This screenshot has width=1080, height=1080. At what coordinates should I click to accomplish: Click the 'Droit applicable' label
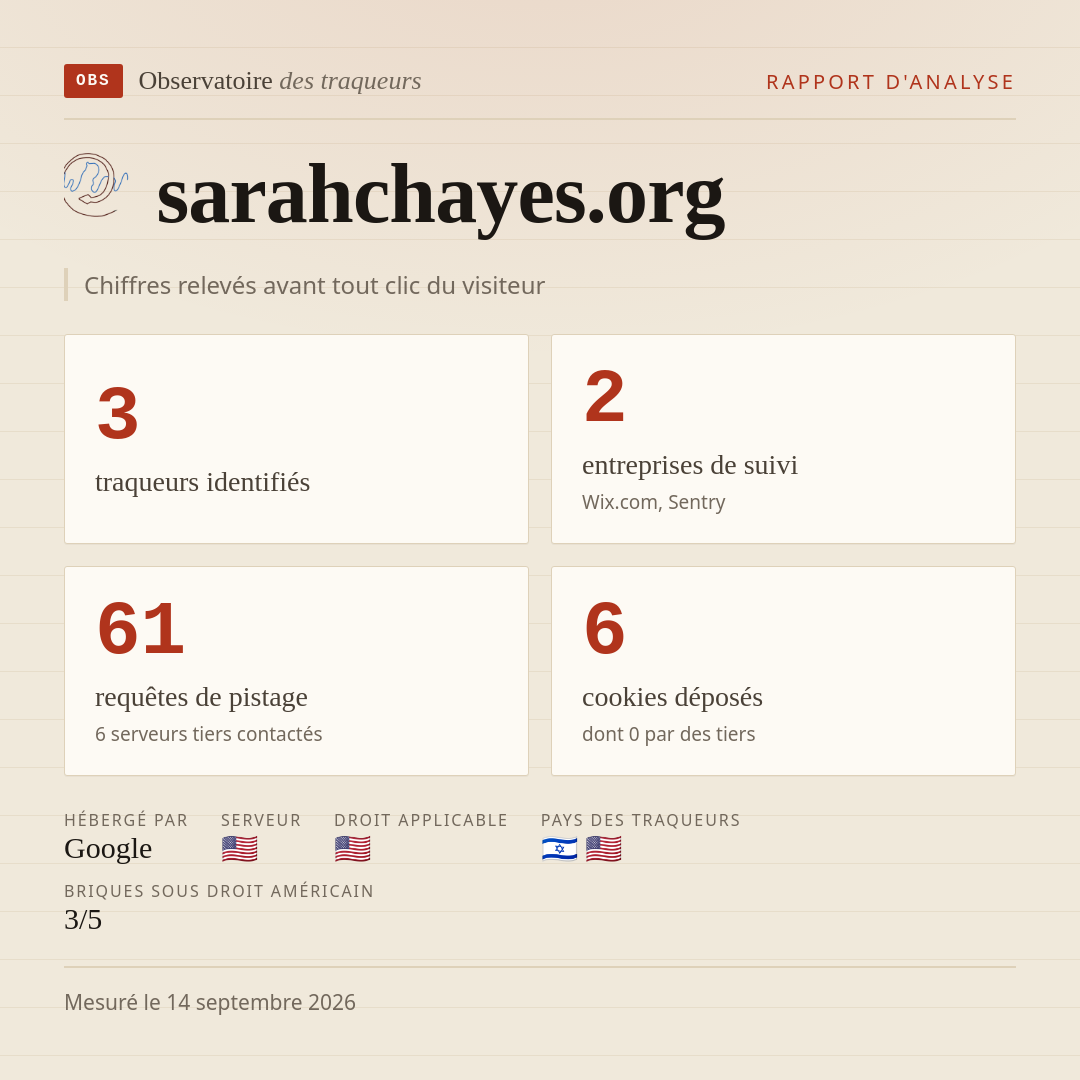(x=421, y=820)
